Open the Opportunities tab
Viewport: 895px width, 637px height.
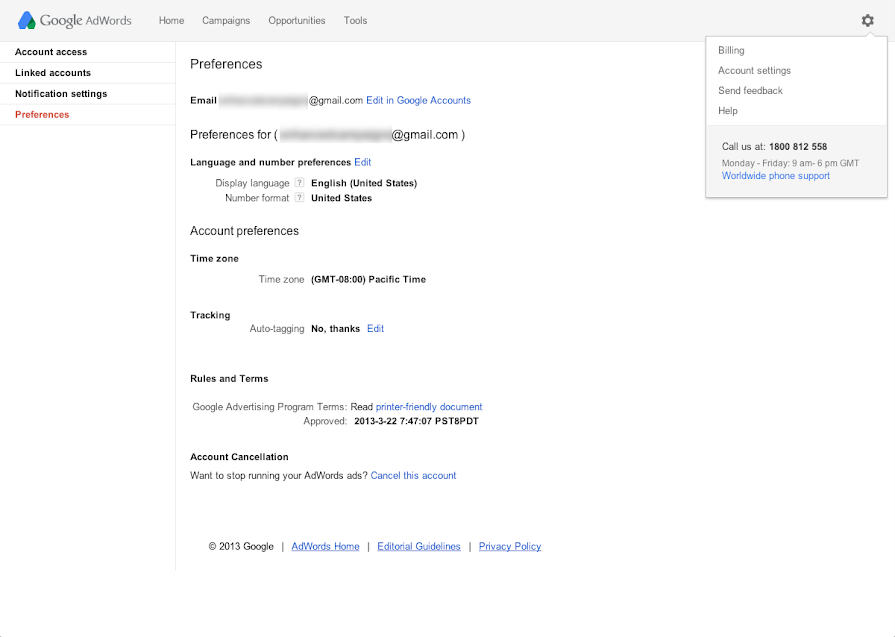click(296, 21)
